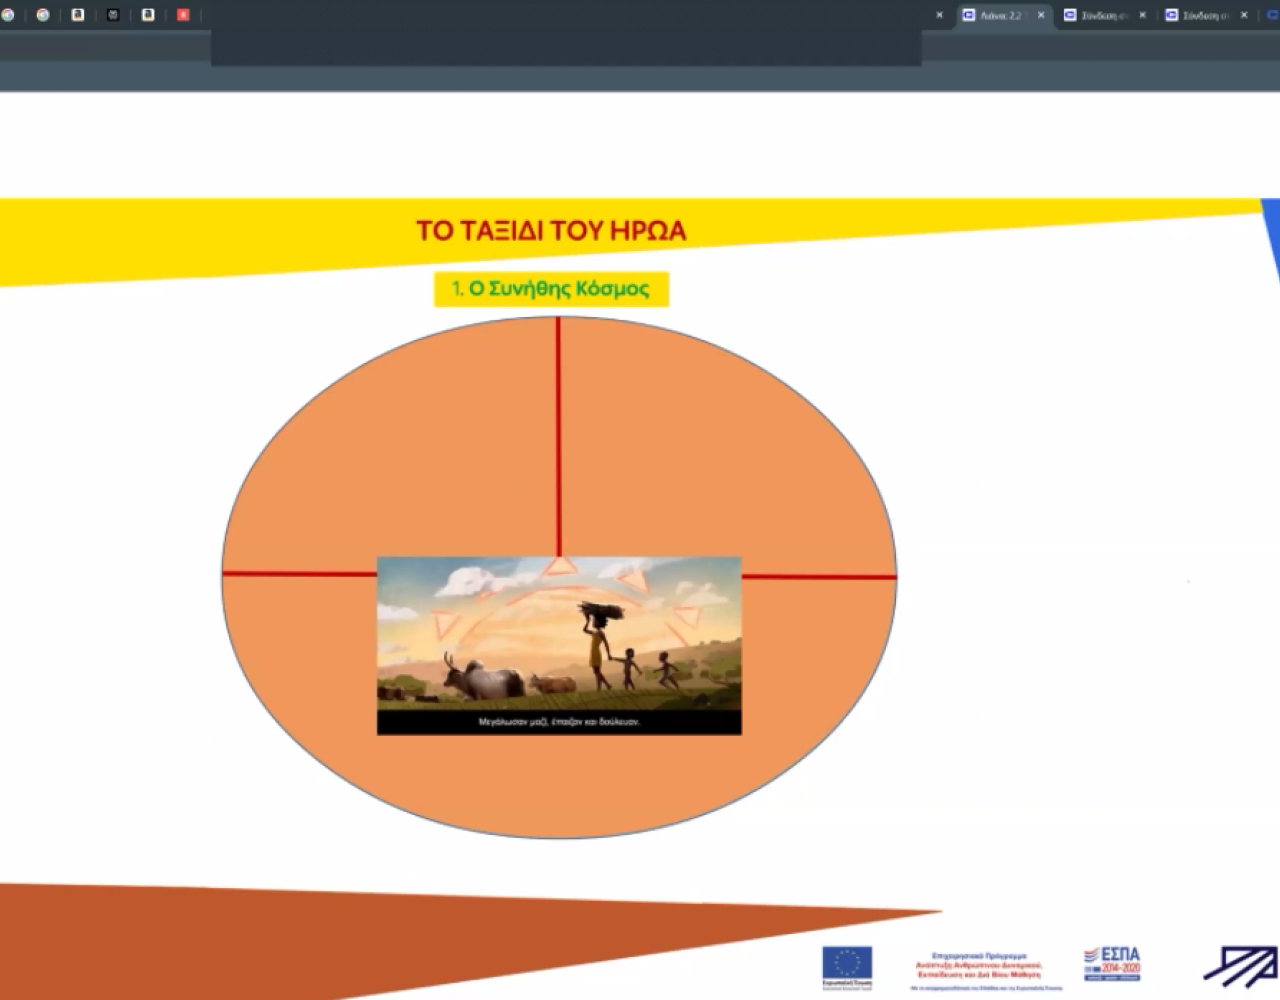Click the 'Επιχειρησιακό Πρόγραμμα' text in the footer
Viewport: 1280px width, 1000px height.
(x=979, y=956)
